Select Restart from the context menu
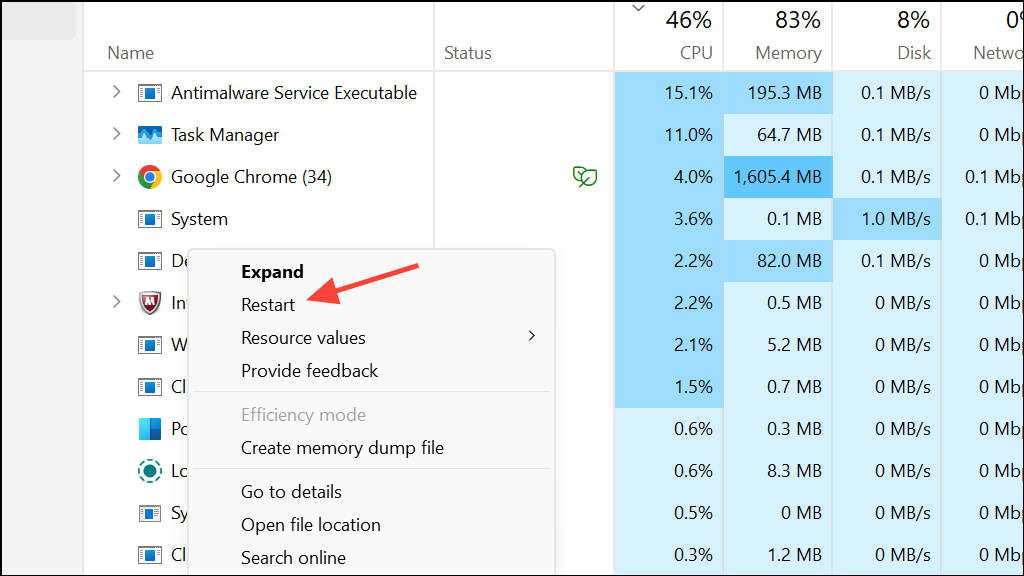This screenshot has width=1024, height=576. pyautogui.click(x=268, y=304)
